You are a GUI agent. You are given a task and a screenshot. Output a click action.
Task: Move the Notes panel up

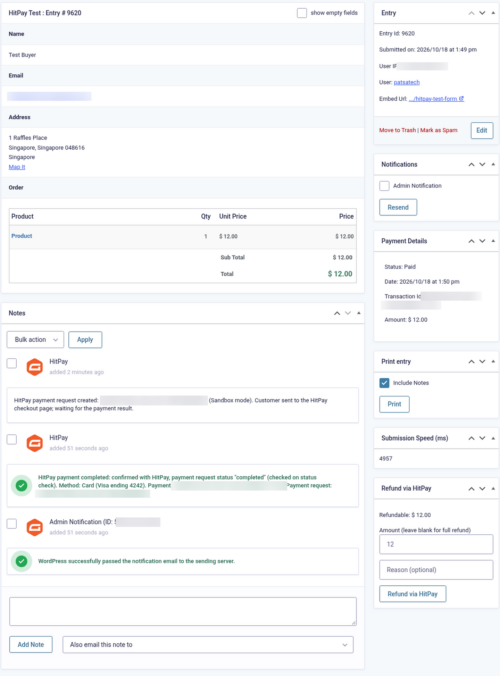[337, 313]
